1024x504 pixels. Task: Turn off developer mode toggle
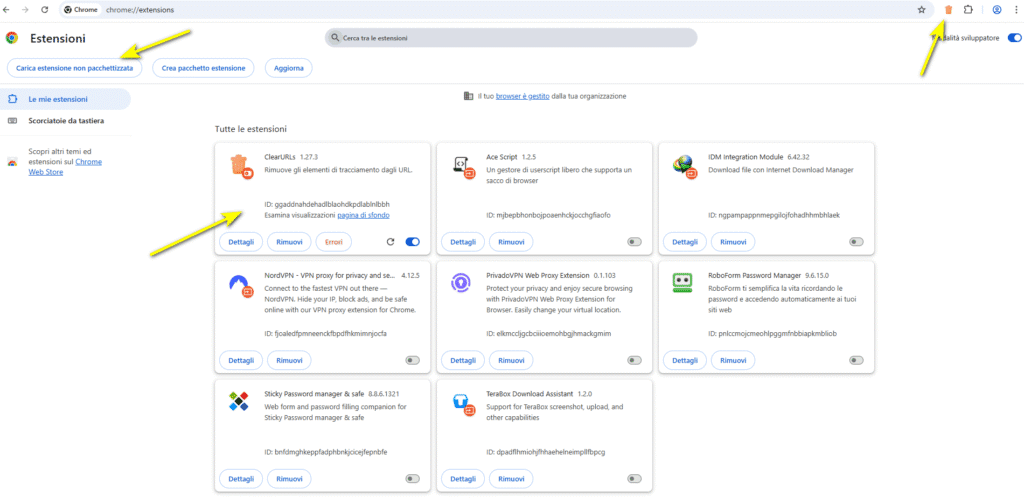[1014, 38]
